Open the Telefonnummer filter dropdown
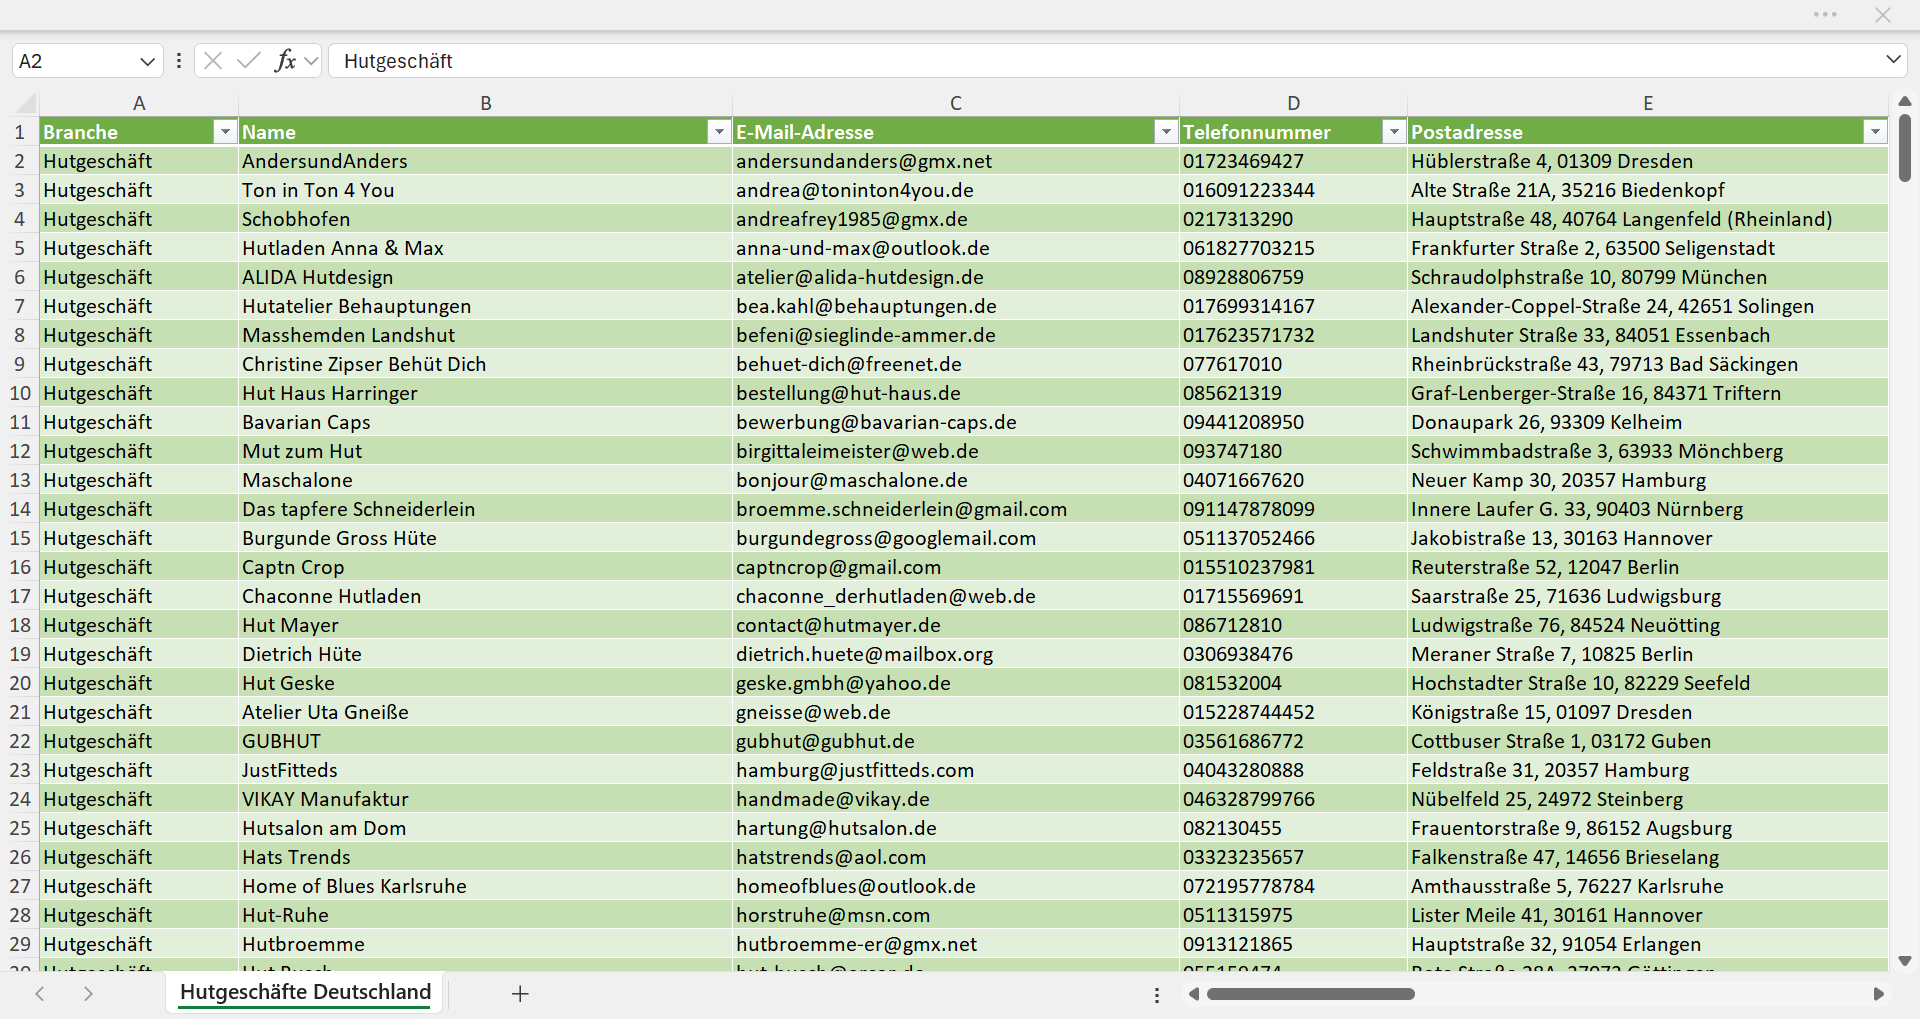1920x1019 pixels. [x=1394, y=132]
